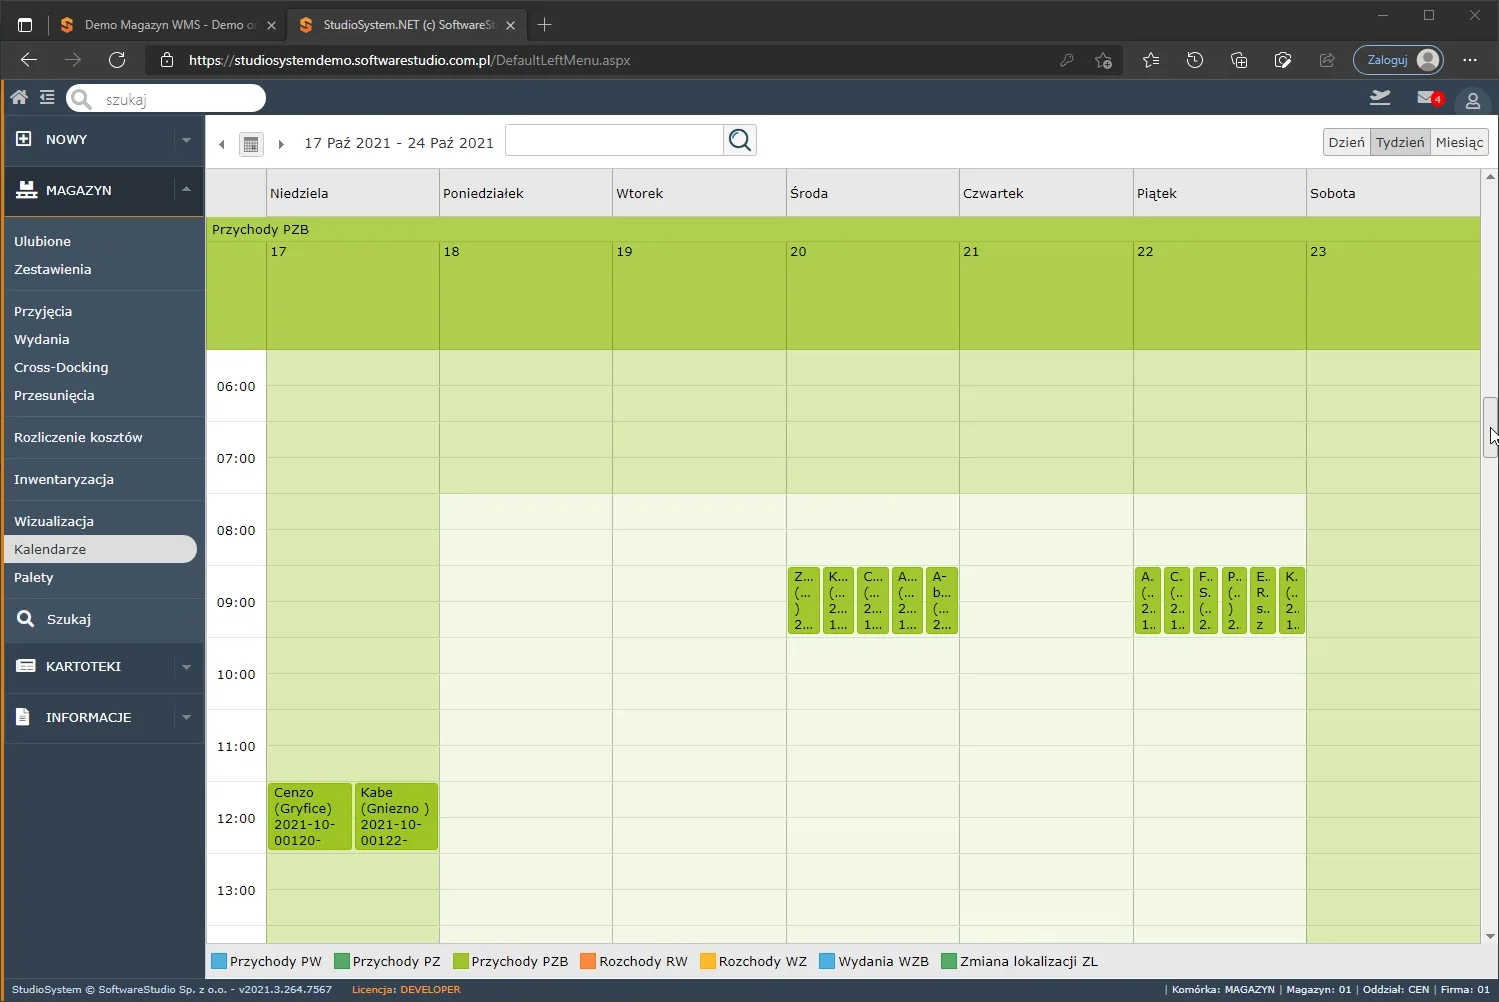Select Kalendarze in sidebar
The height and width of the screenshot is (1002, 1499).
(100, 549)
